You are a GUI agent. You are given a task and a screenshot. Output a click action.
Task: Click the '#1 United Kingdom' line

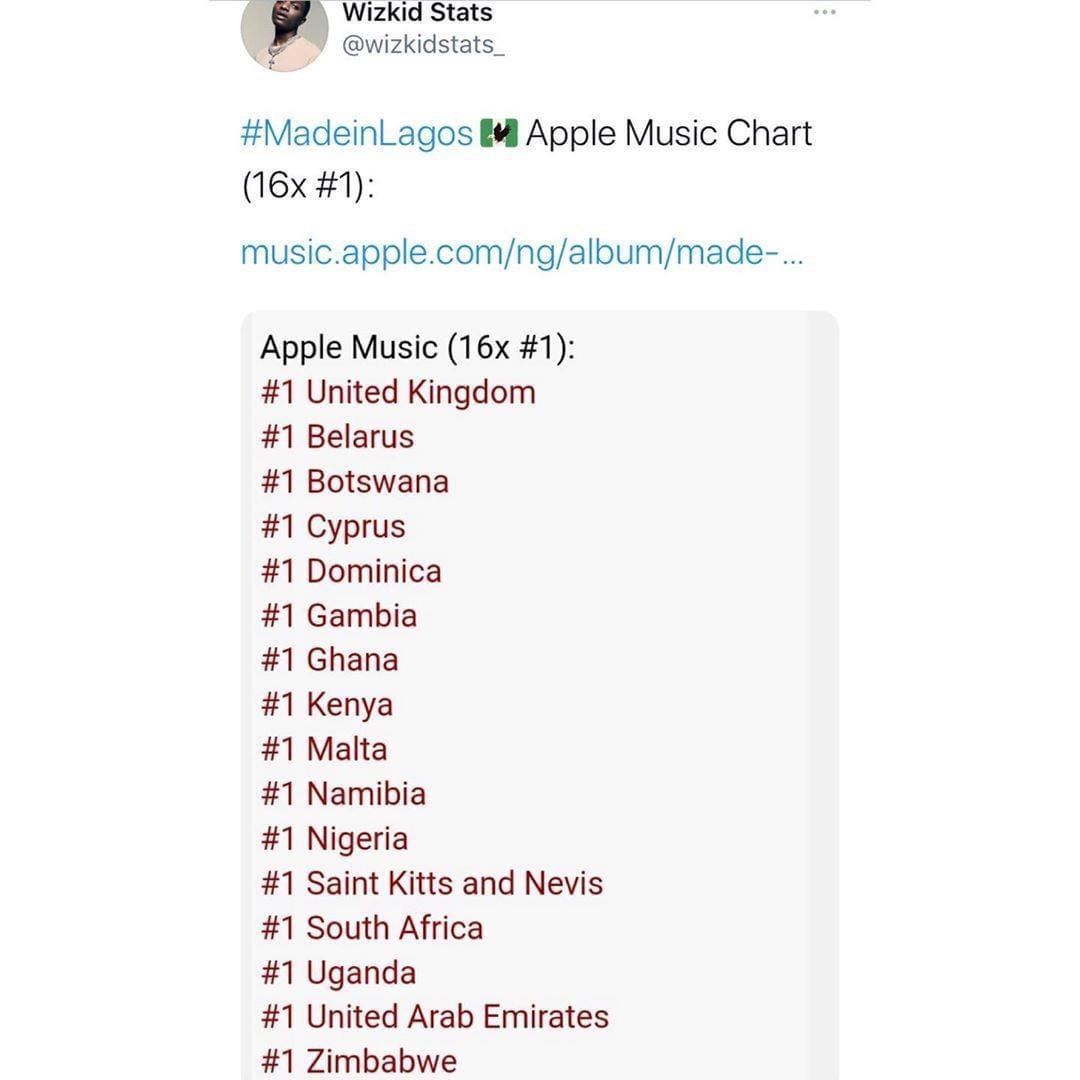tap(398, 392)
